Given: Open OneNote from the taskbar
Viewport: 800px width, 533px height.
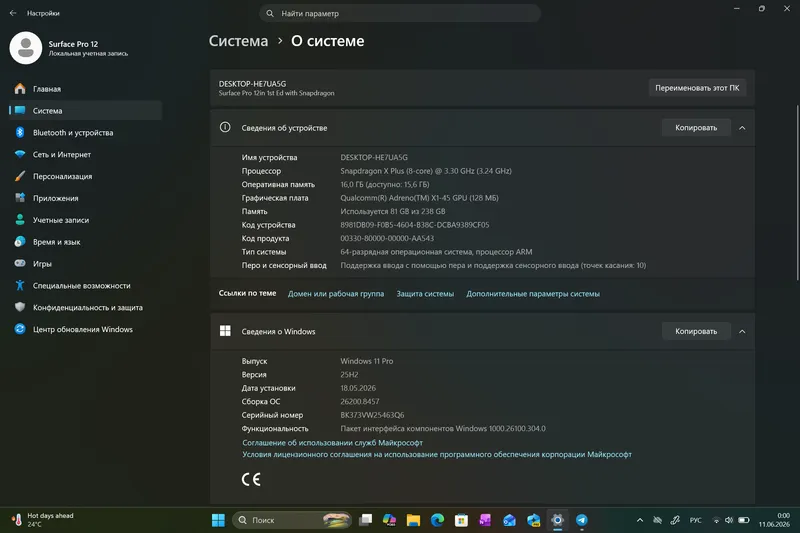Looking at the screenshot, I should pos(485,520).
